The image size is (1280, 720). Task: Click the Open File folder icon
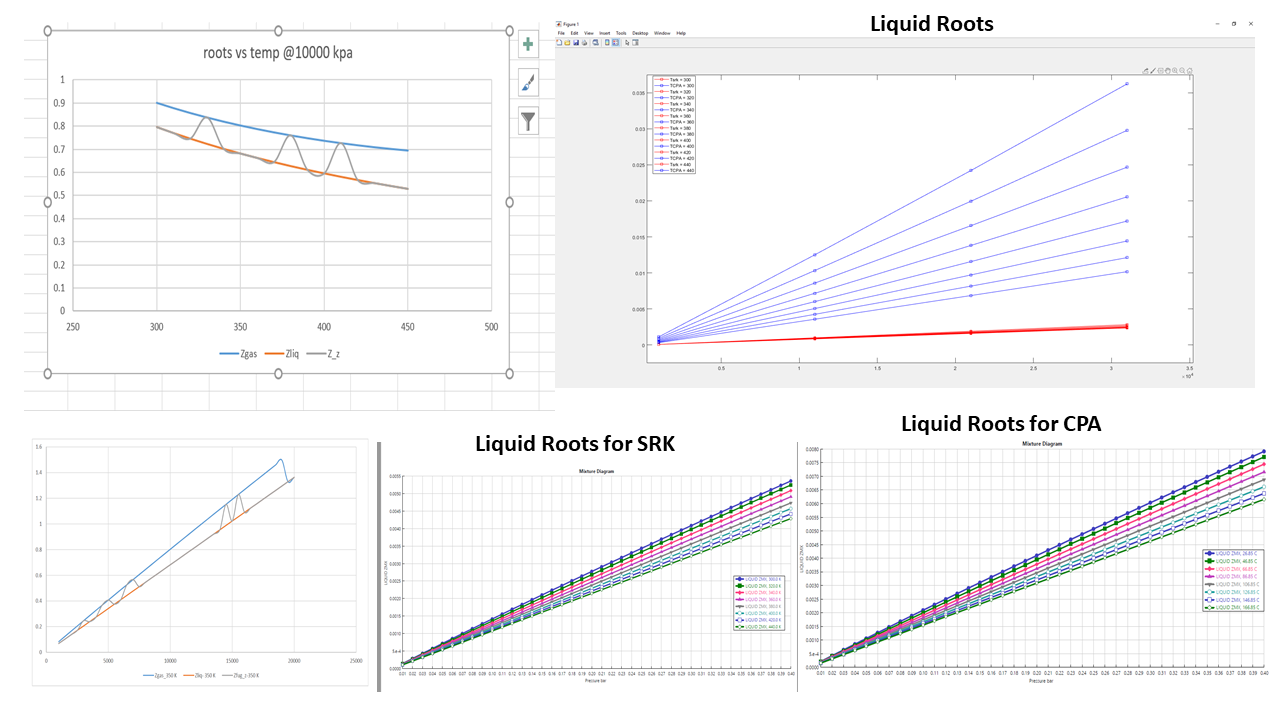567,43
